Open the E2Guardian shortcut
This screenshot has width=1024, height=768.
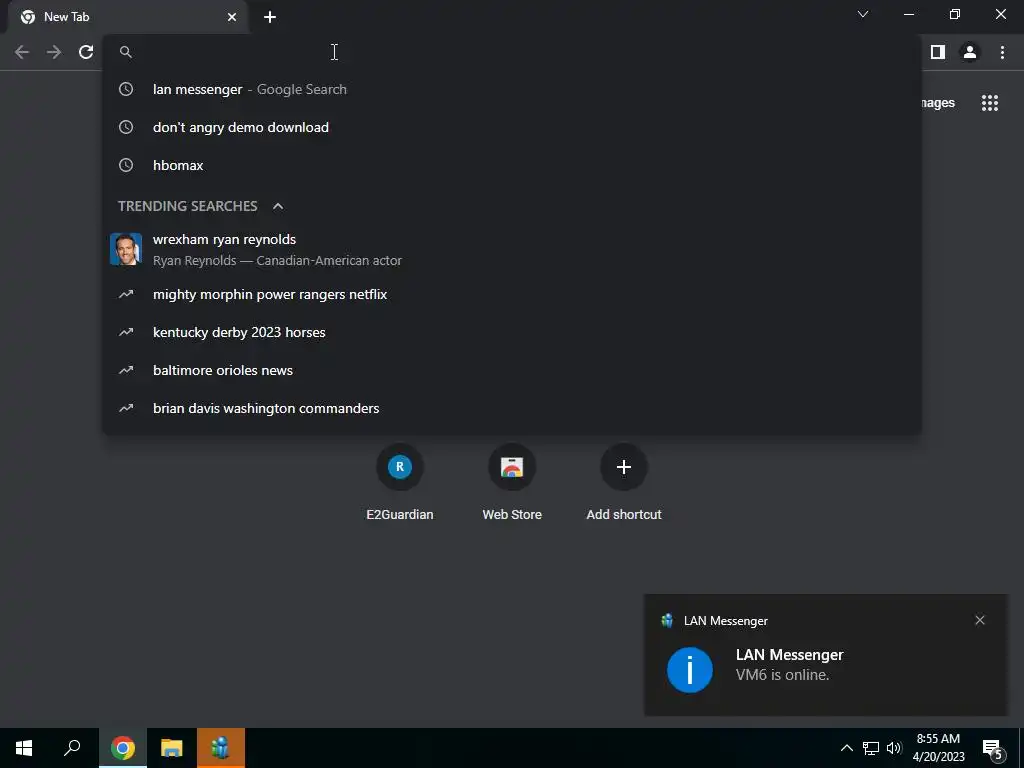tap(400, 482)
